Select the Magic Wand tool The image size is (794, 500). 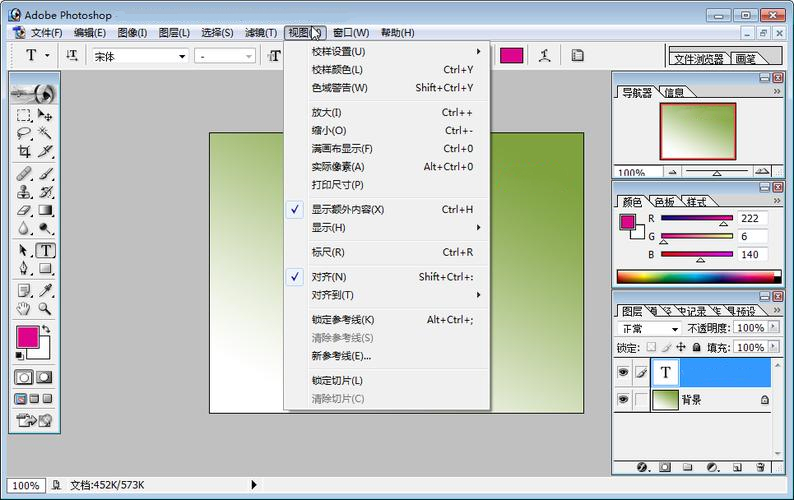click(x=45, y=133)
